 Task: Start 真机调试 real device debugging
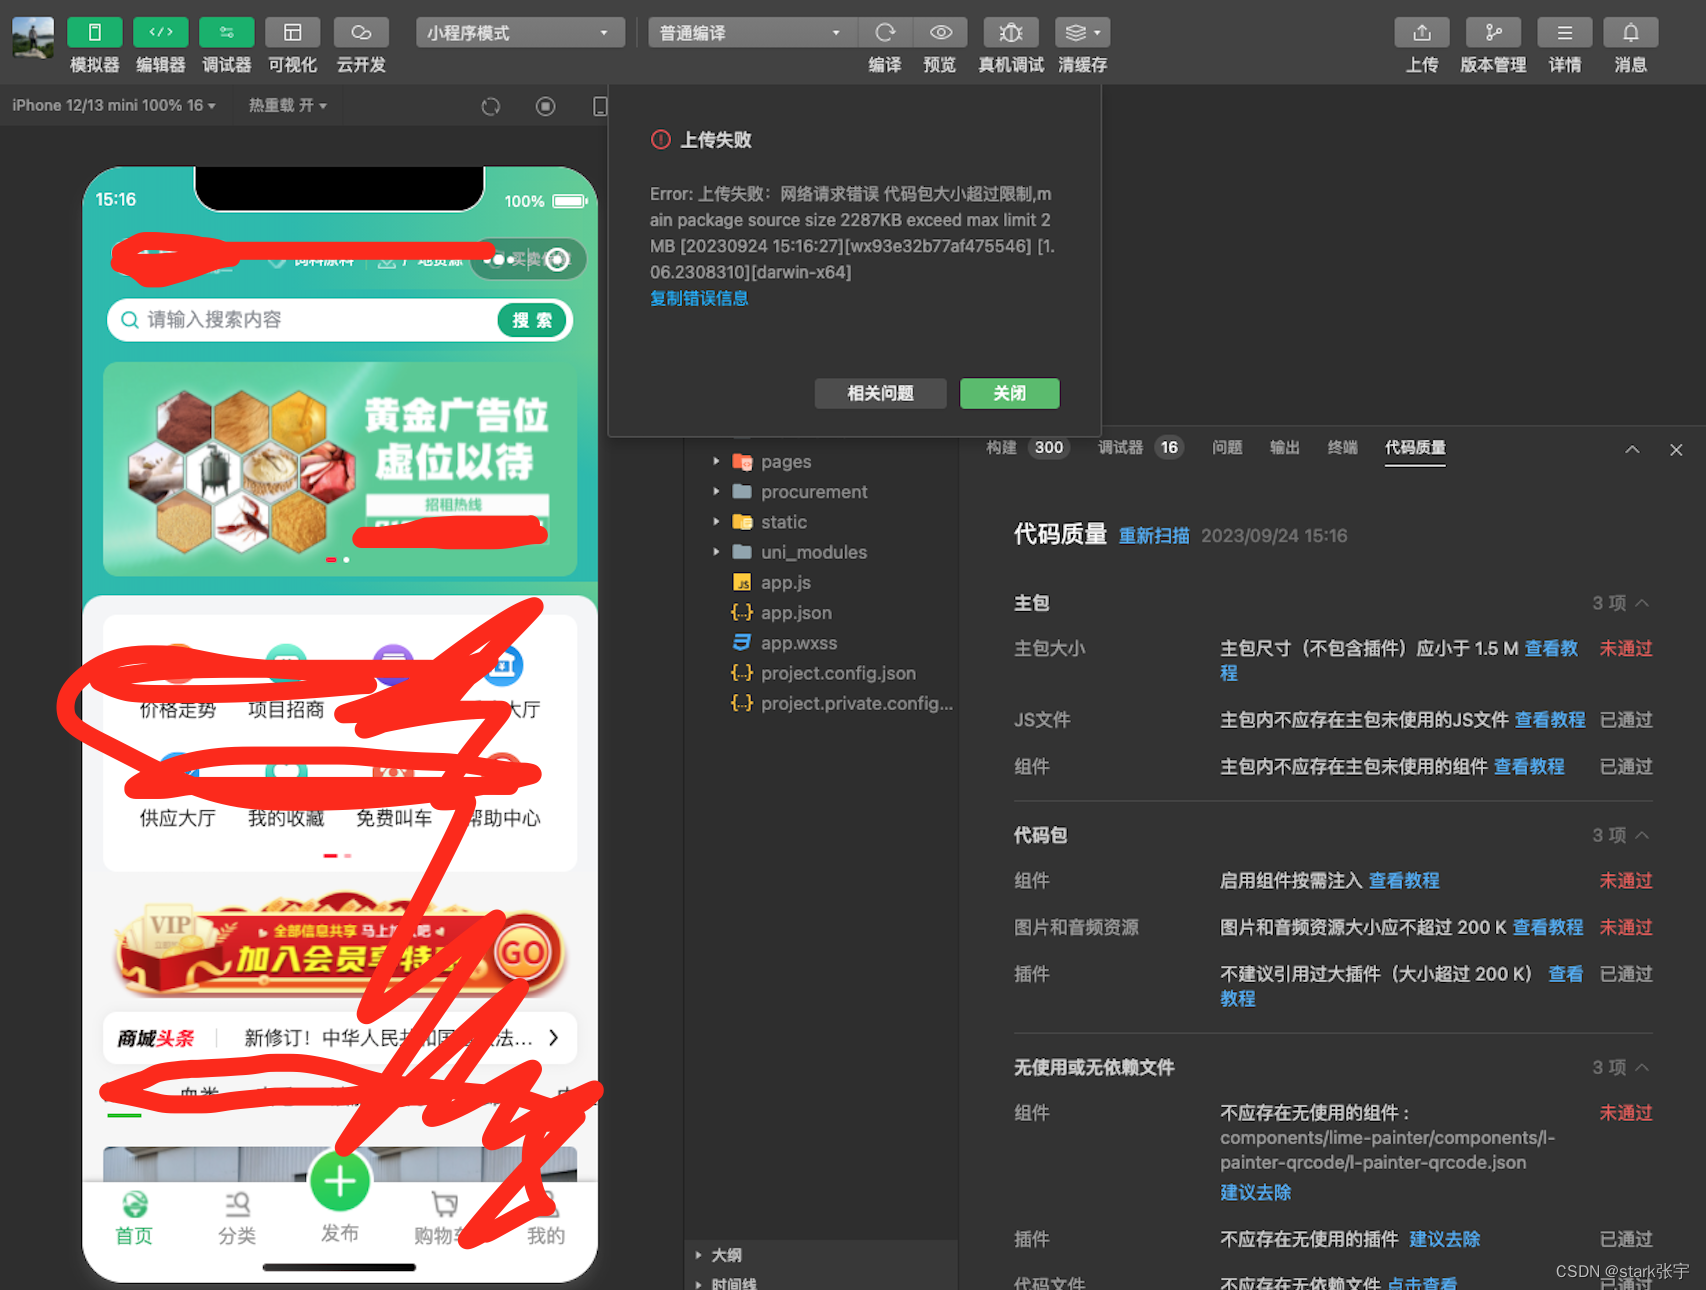coord(1010,32)
